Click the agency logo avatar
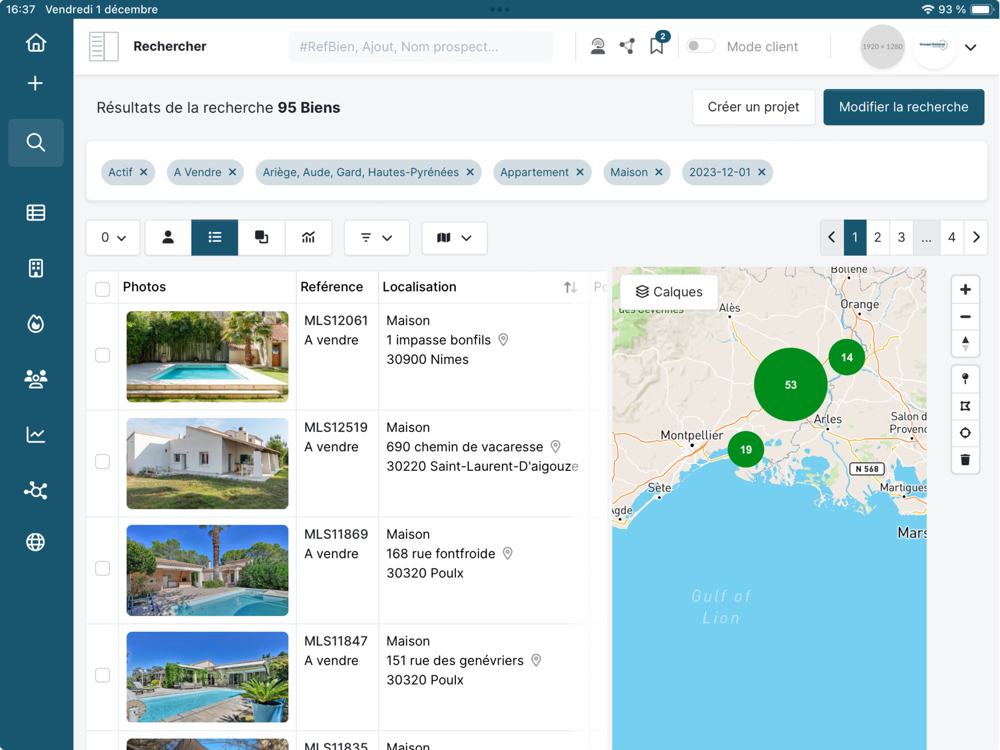The width and height of the screenshot is (1000, 750). pyautogui.click(x=934, y=45)
